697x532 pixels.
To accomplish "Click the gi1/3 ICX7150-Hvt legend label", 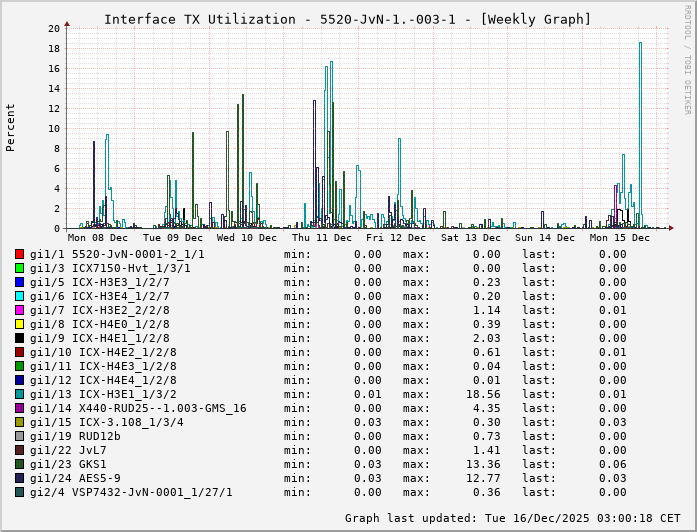I will [x=110, y=268].
